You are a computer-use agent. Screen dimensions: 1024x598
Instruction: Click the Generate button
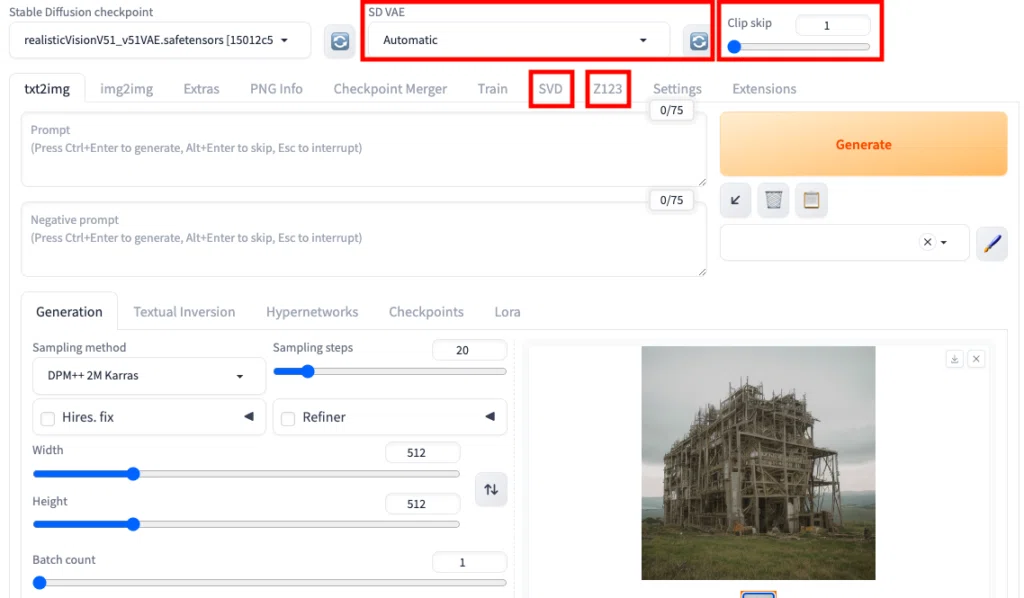[x=863, y=144]
